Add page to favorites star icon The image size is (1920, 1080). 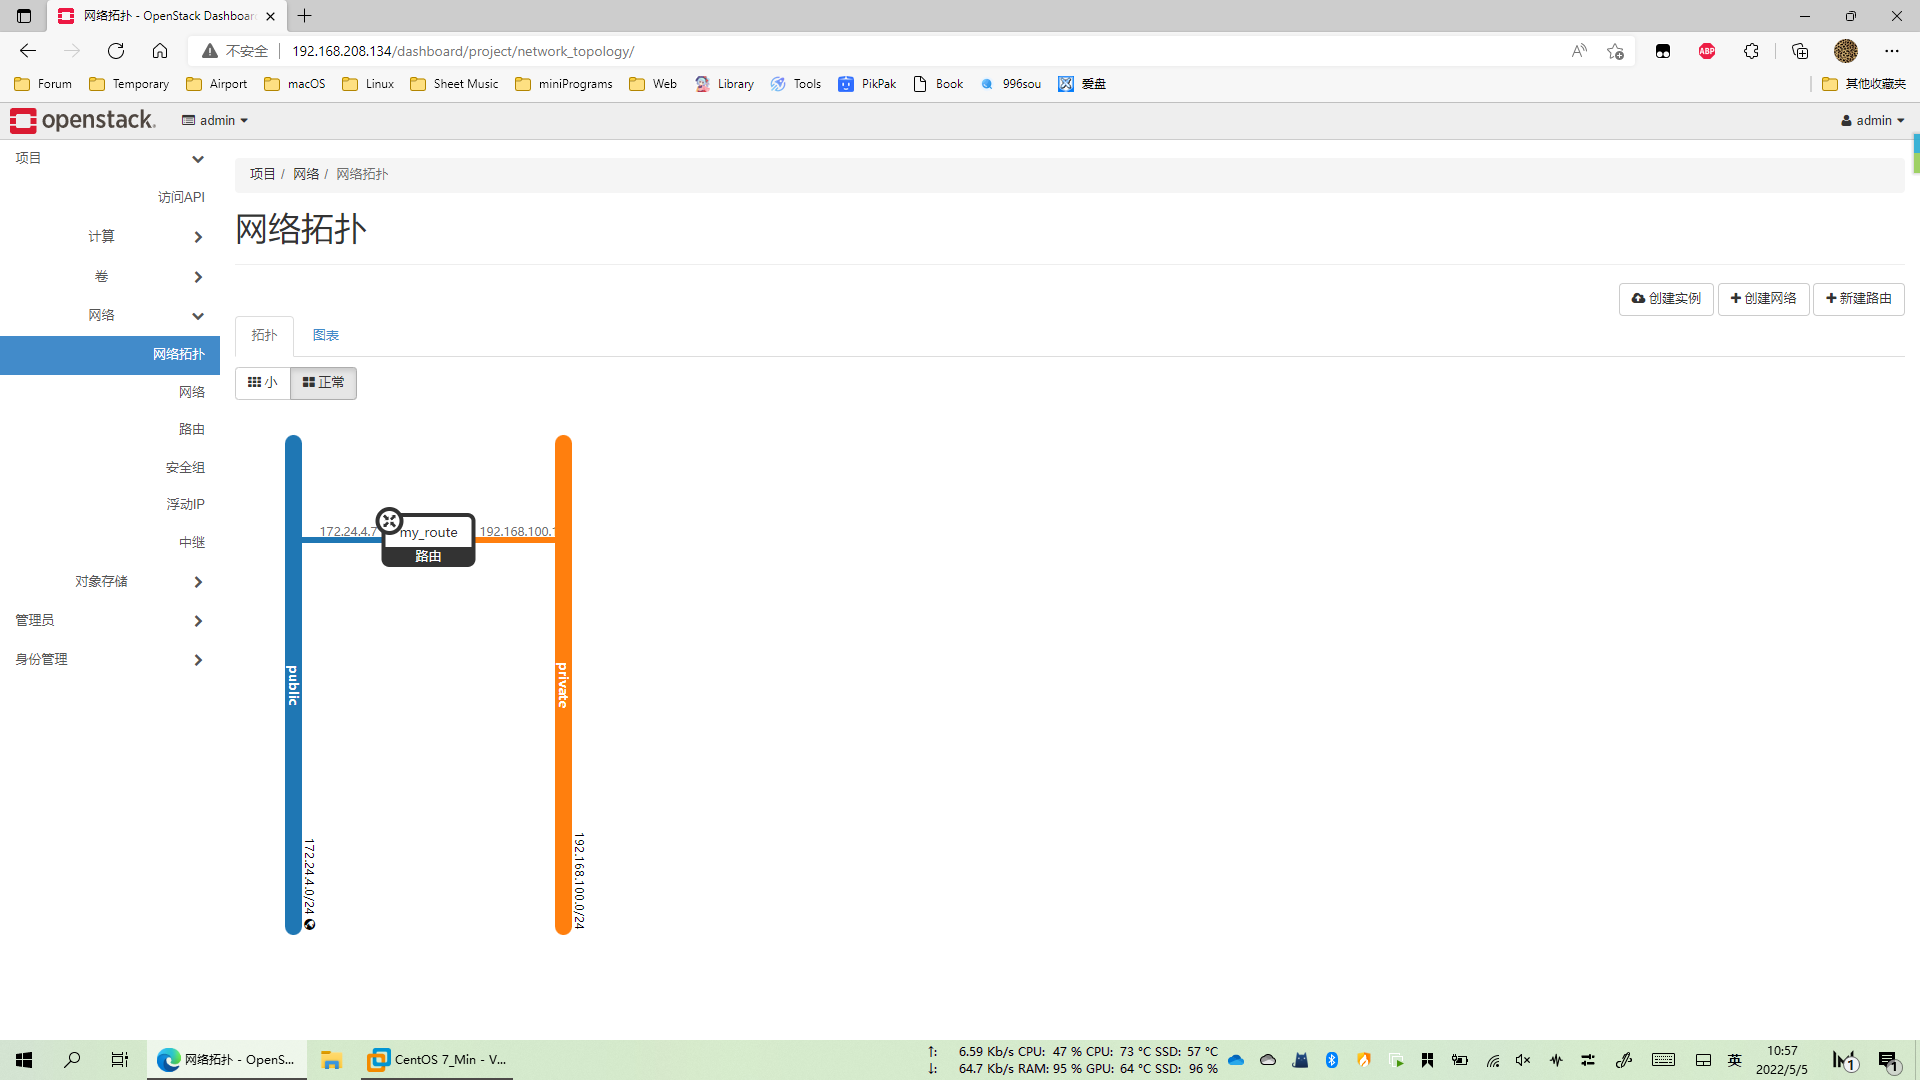pos(1615,51)
